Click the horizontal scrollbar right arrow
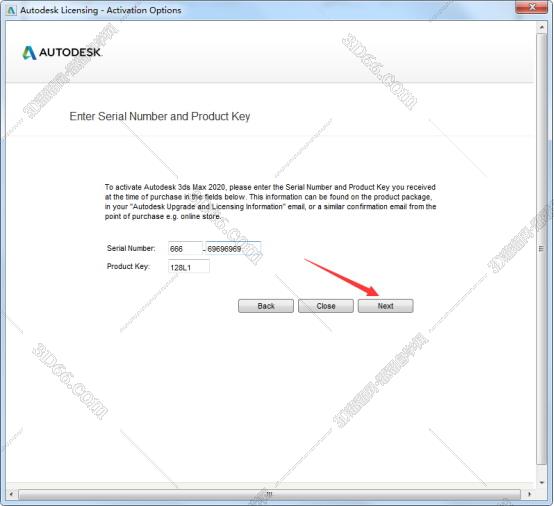Screen dimensions: 554x506 [x=529, y=494]
